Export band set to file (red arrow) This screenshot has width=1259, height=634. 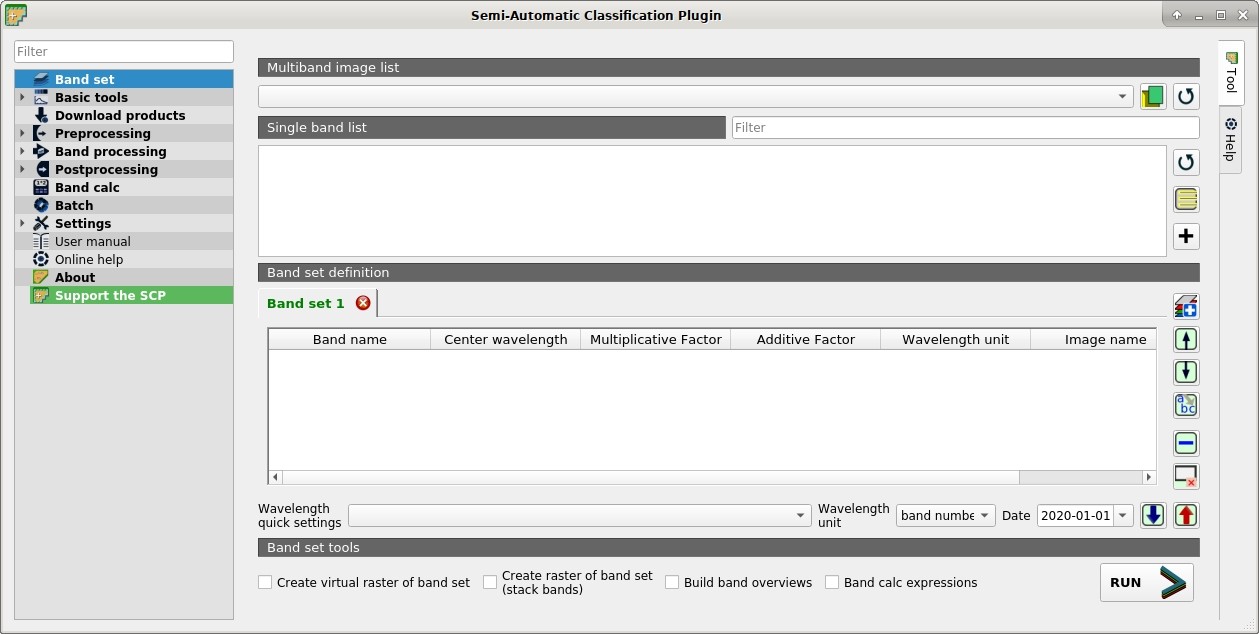click(1186, 515)
